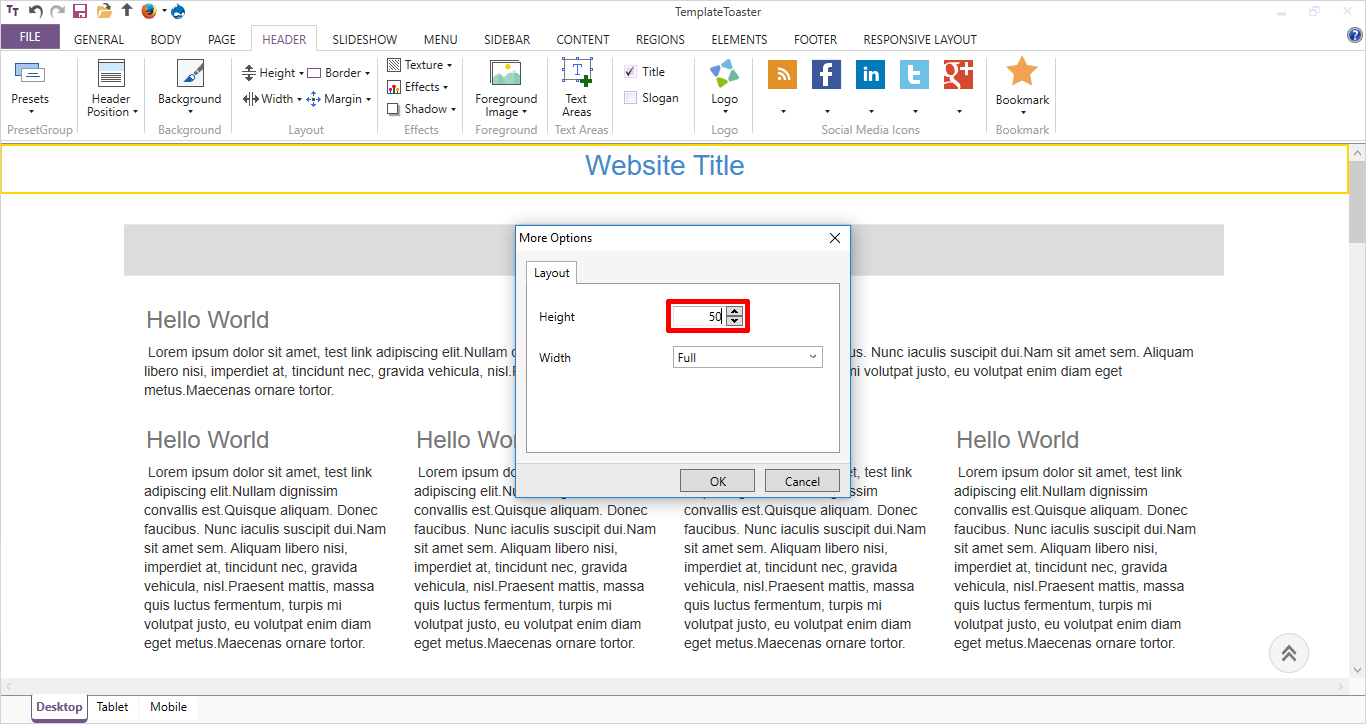Enable the Slogan checkbox
1366x724 pixels.
click(x=631, y=98)
